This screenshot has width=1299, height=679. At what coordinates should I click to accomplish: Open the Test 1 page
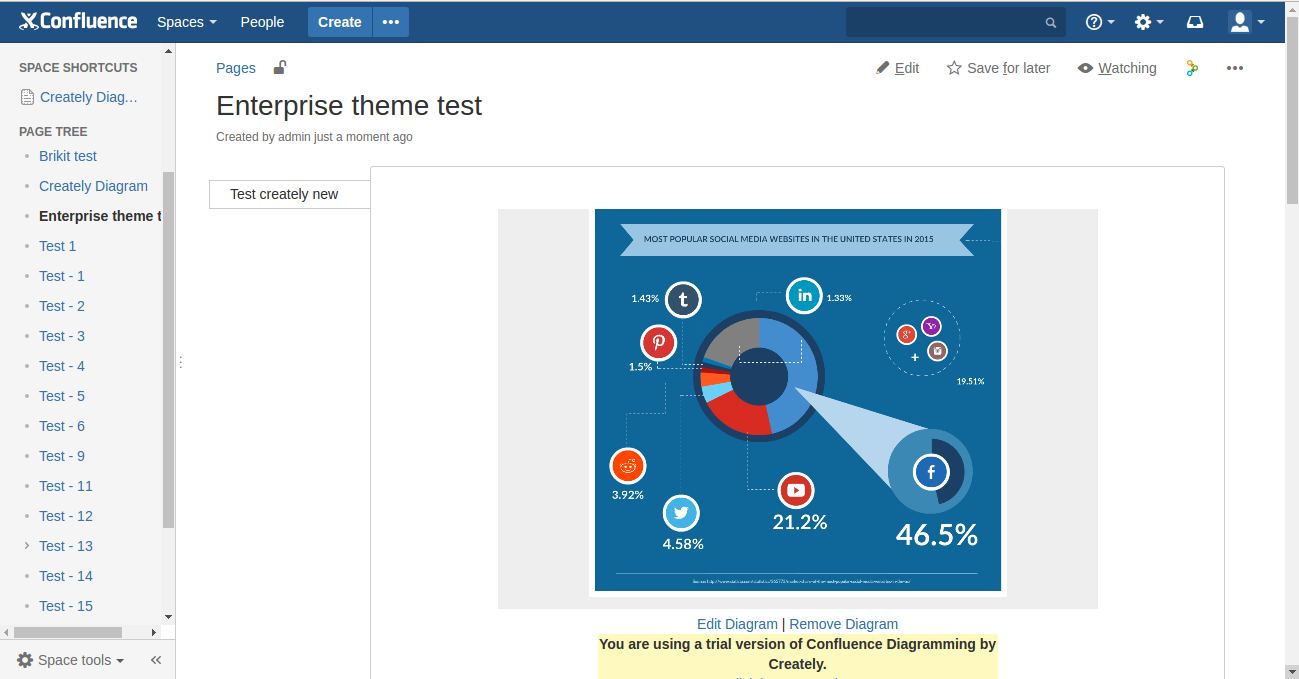pos(57,246)
